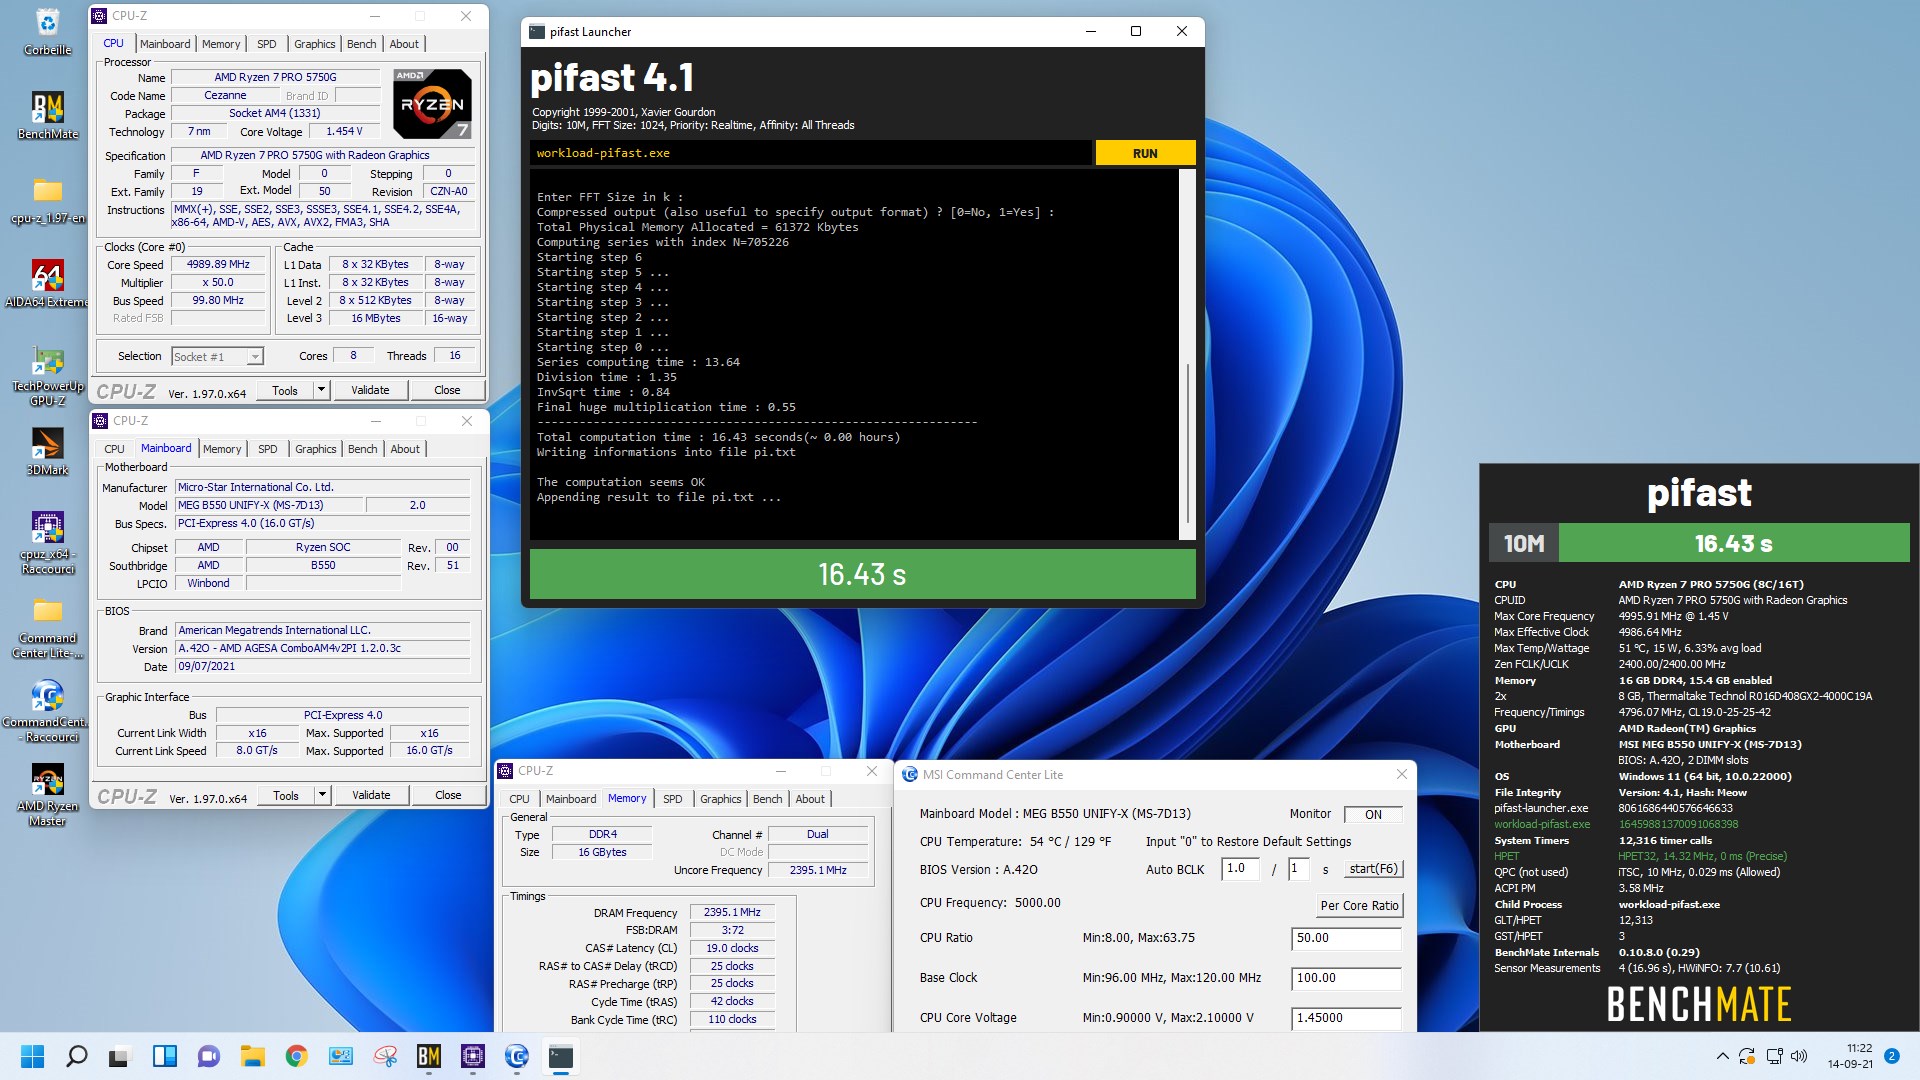Open SPD tab in top CPU-Z window

pos(266,44)
